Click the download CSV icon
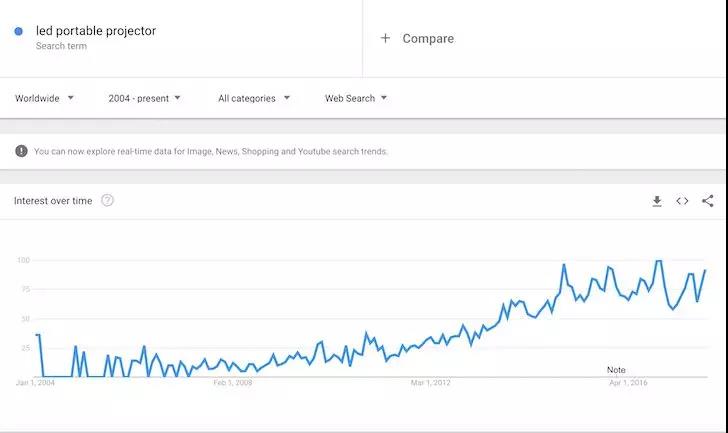 657,201
